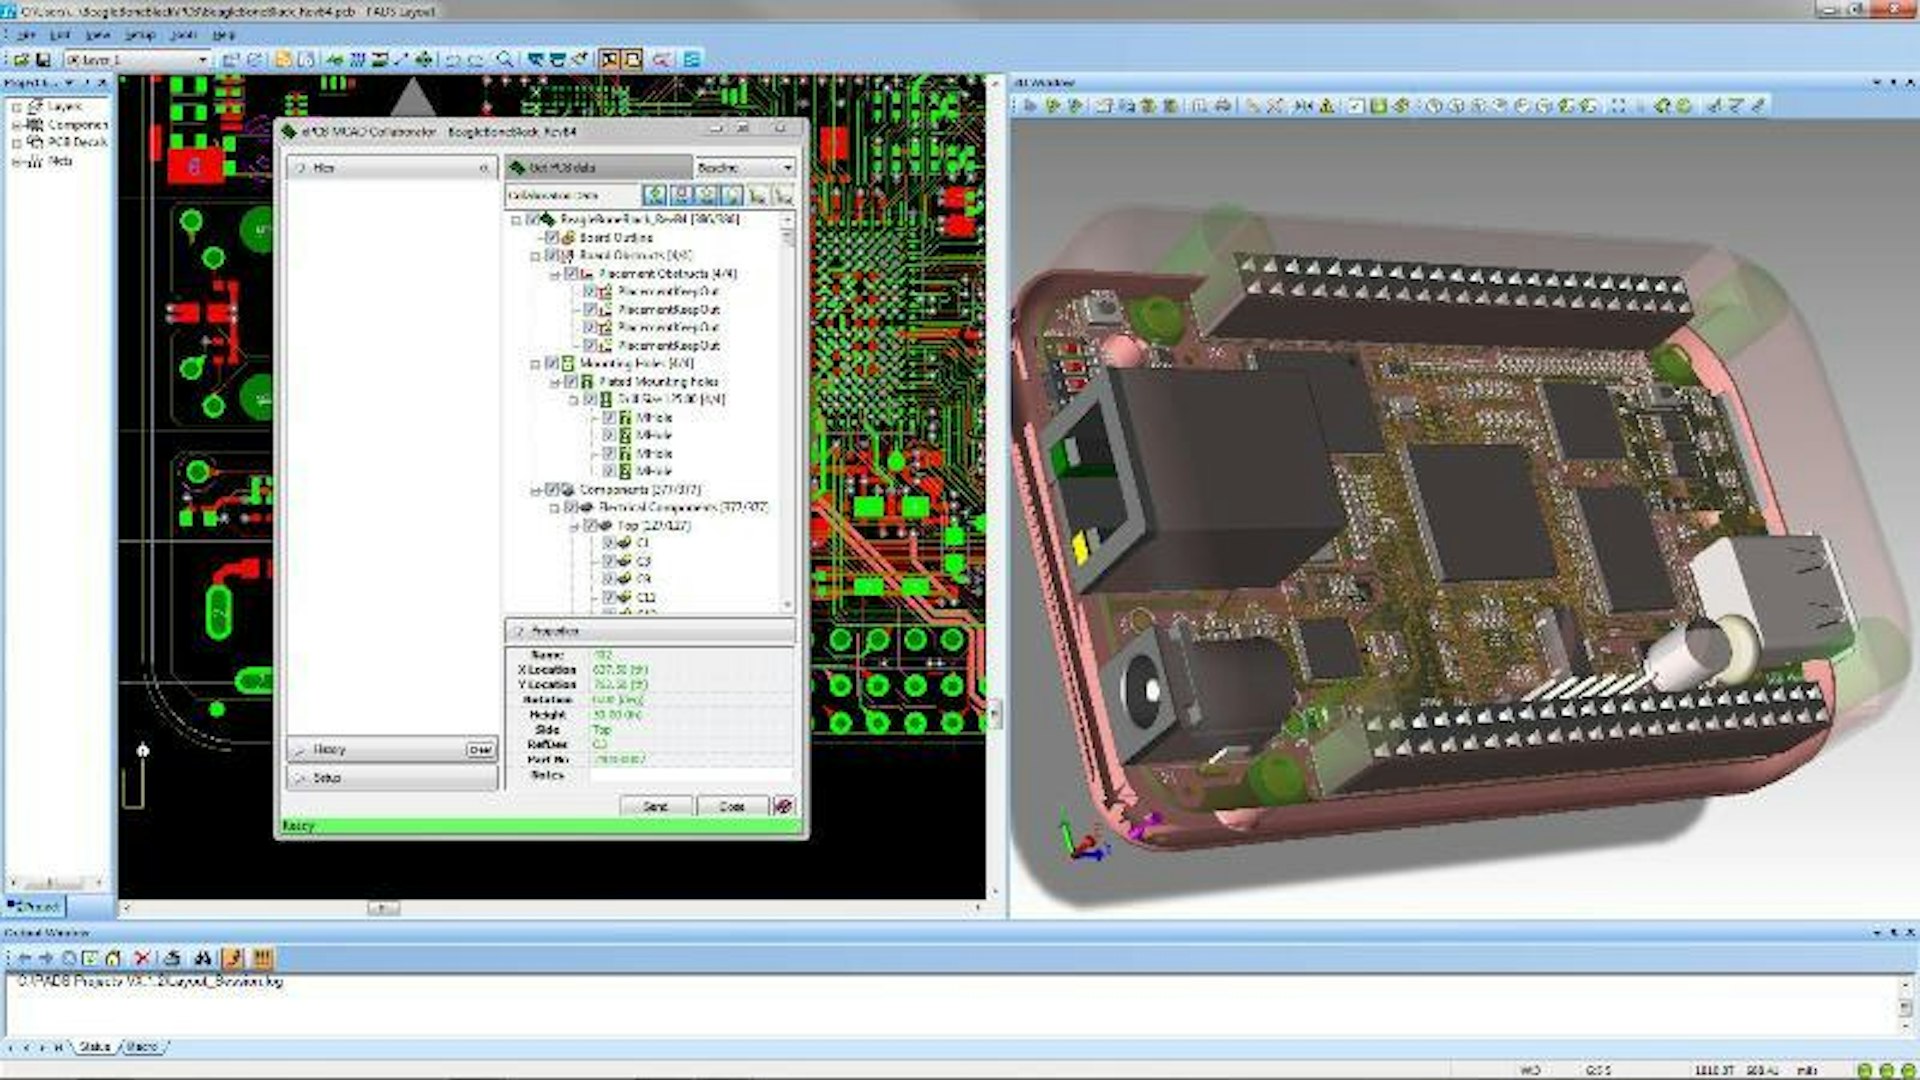Open the Layer 1 dropdown
This screenshot has width=1920, height=1080.
(203, 60)
